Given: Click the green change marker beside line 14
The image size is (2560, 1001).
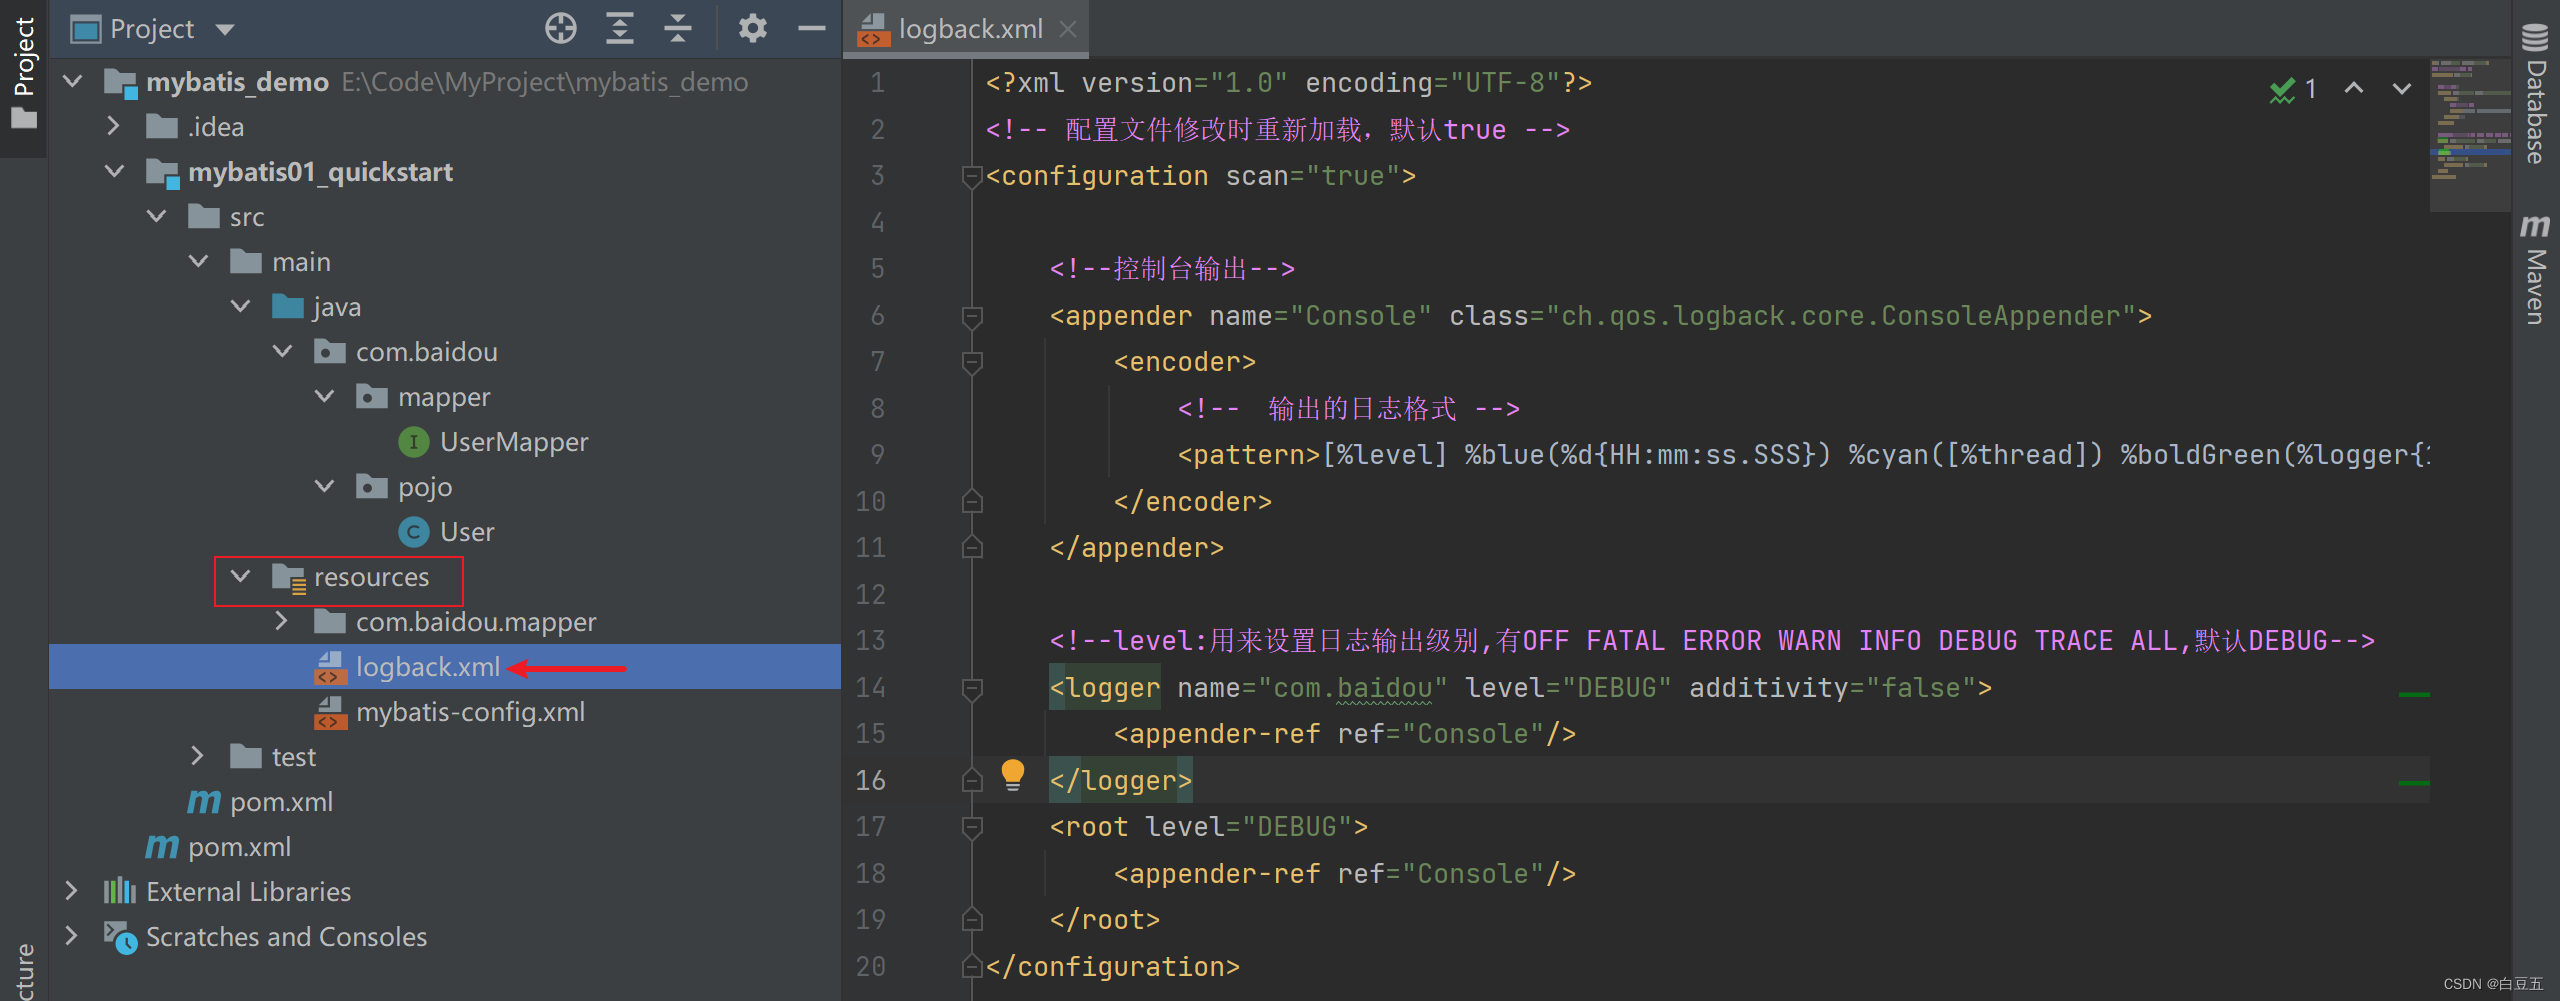Looking at the screenshot, I should 2414,694.
